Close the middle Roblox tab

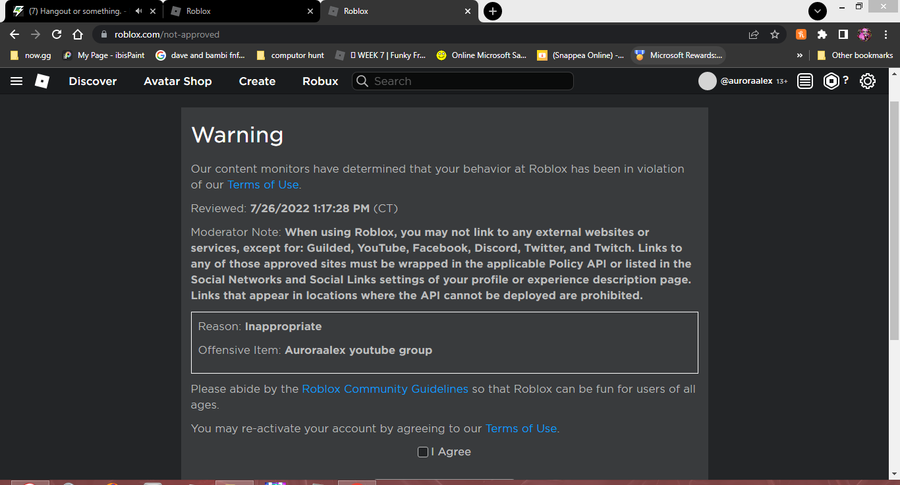310,11
